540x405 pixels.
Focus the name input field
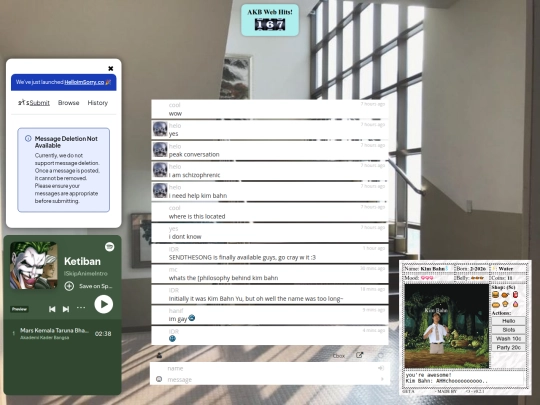click(270, 368)
